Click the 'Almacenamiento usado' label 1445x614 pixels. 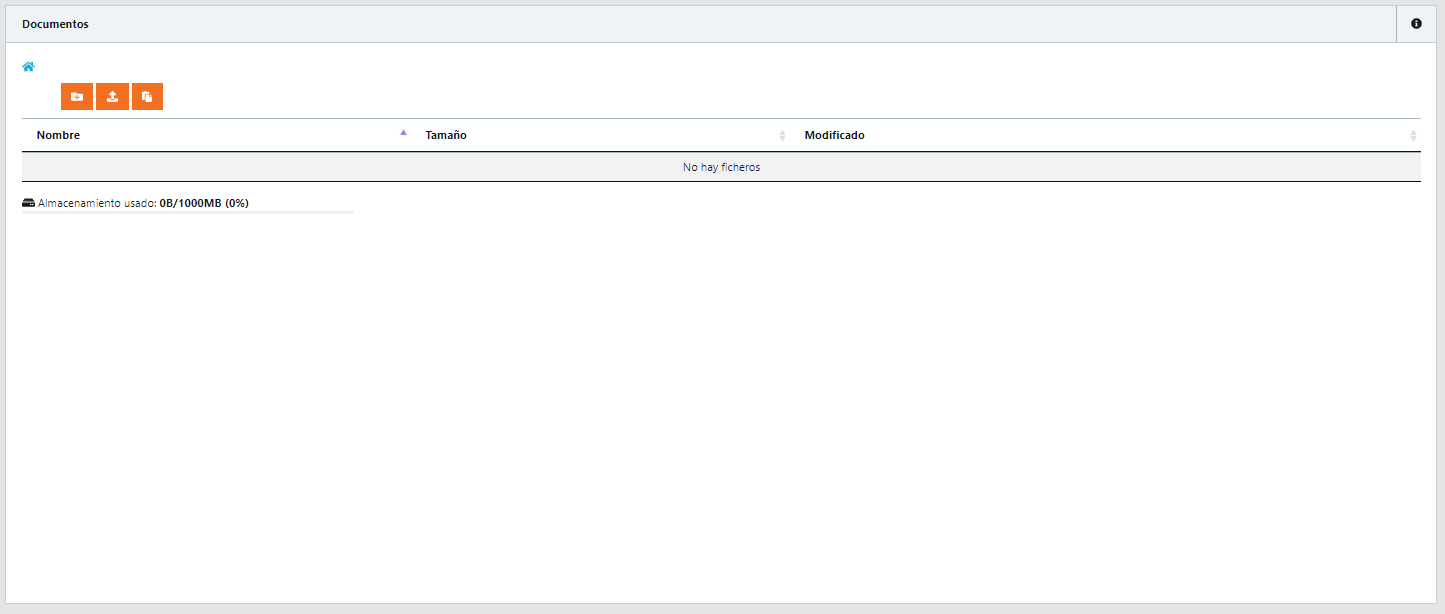pos(97,203)
